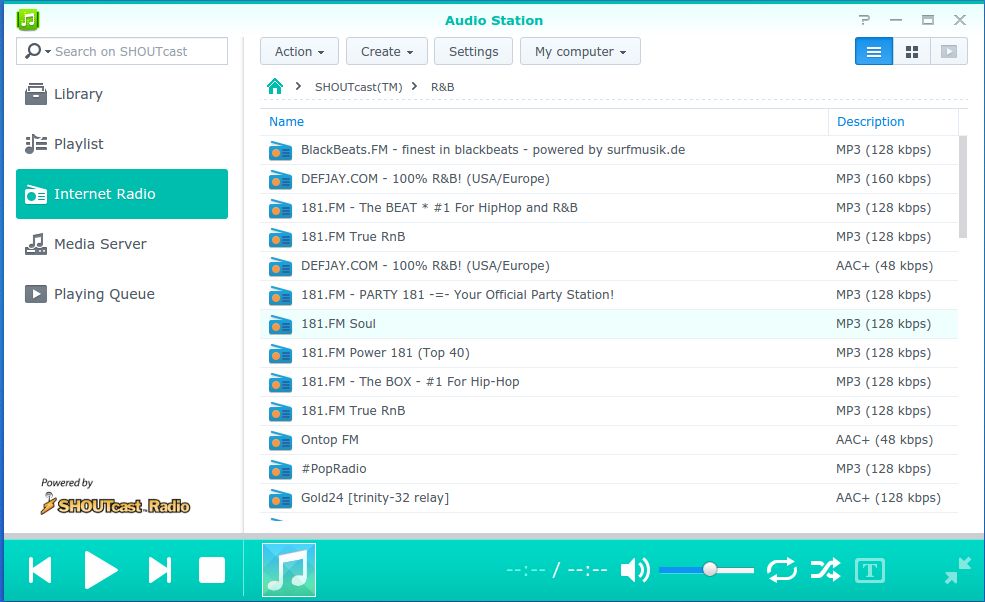Select 181.FM PARTY 181 station
985x602 pixels.
click(609, 295)
